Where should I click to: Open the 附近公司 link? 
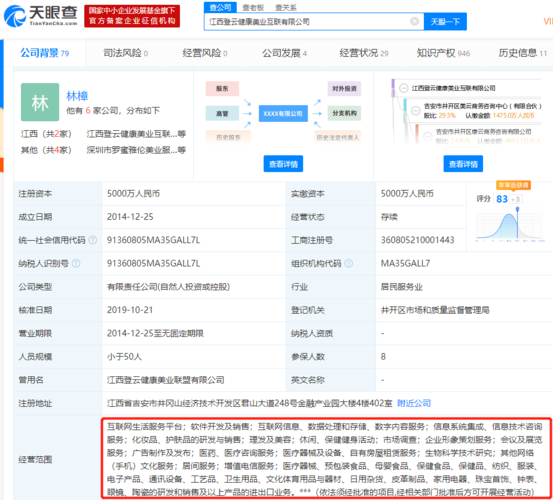click(x=414, y=403)
